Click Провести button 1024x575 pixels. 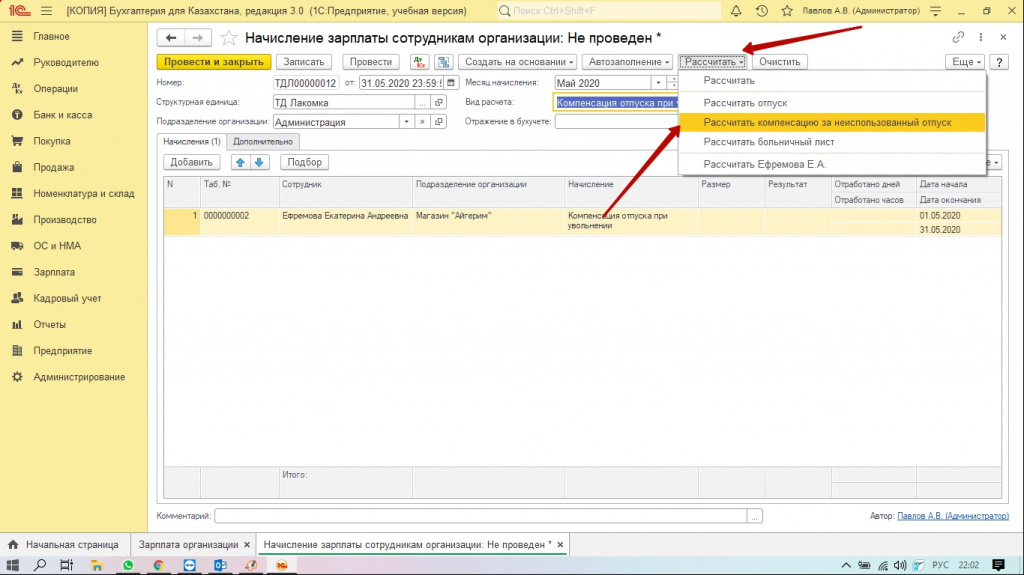370,62
